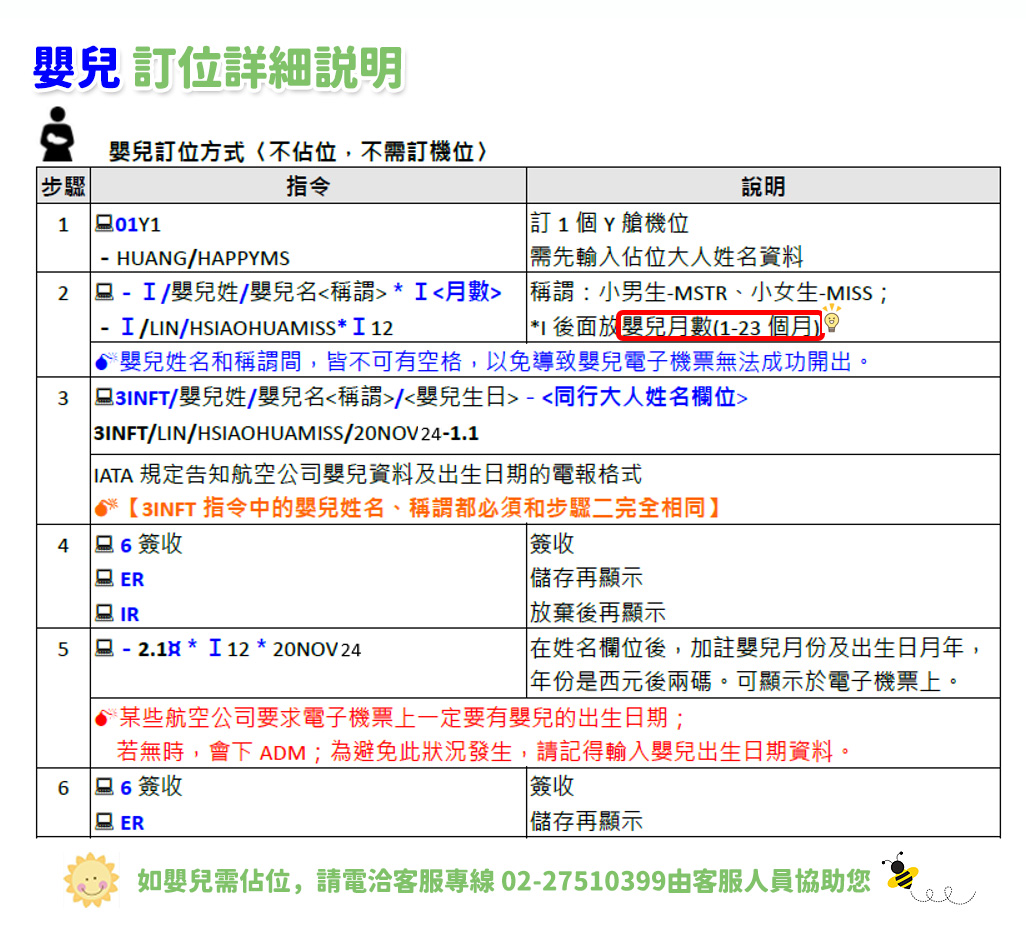Click the red bomb icon before 某些航空公司 note
Image resolution: width=1026 pixels, height=935 pixels.
[x=106, y=718]
